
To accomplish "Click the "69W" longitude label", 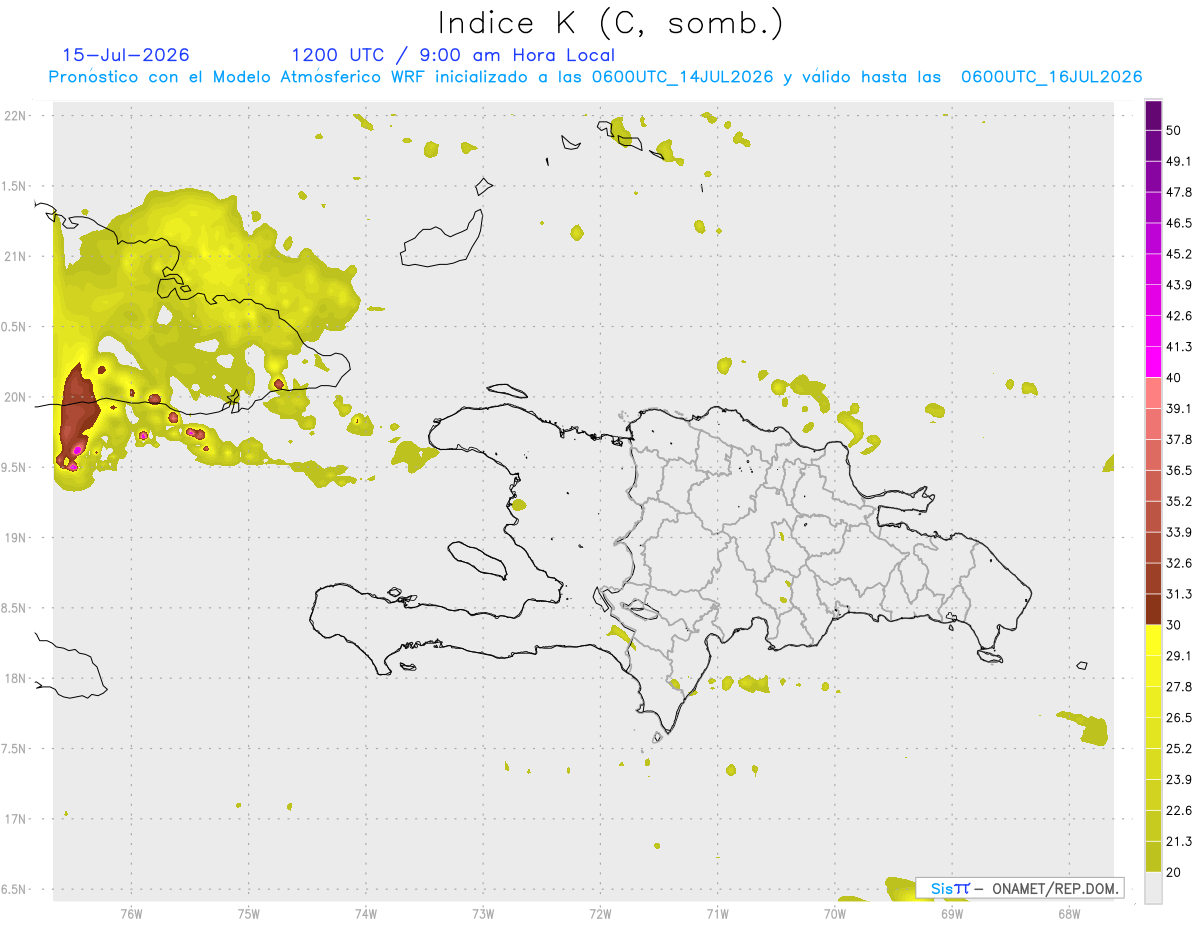I will pyautogui.click(x=951, y=913).
